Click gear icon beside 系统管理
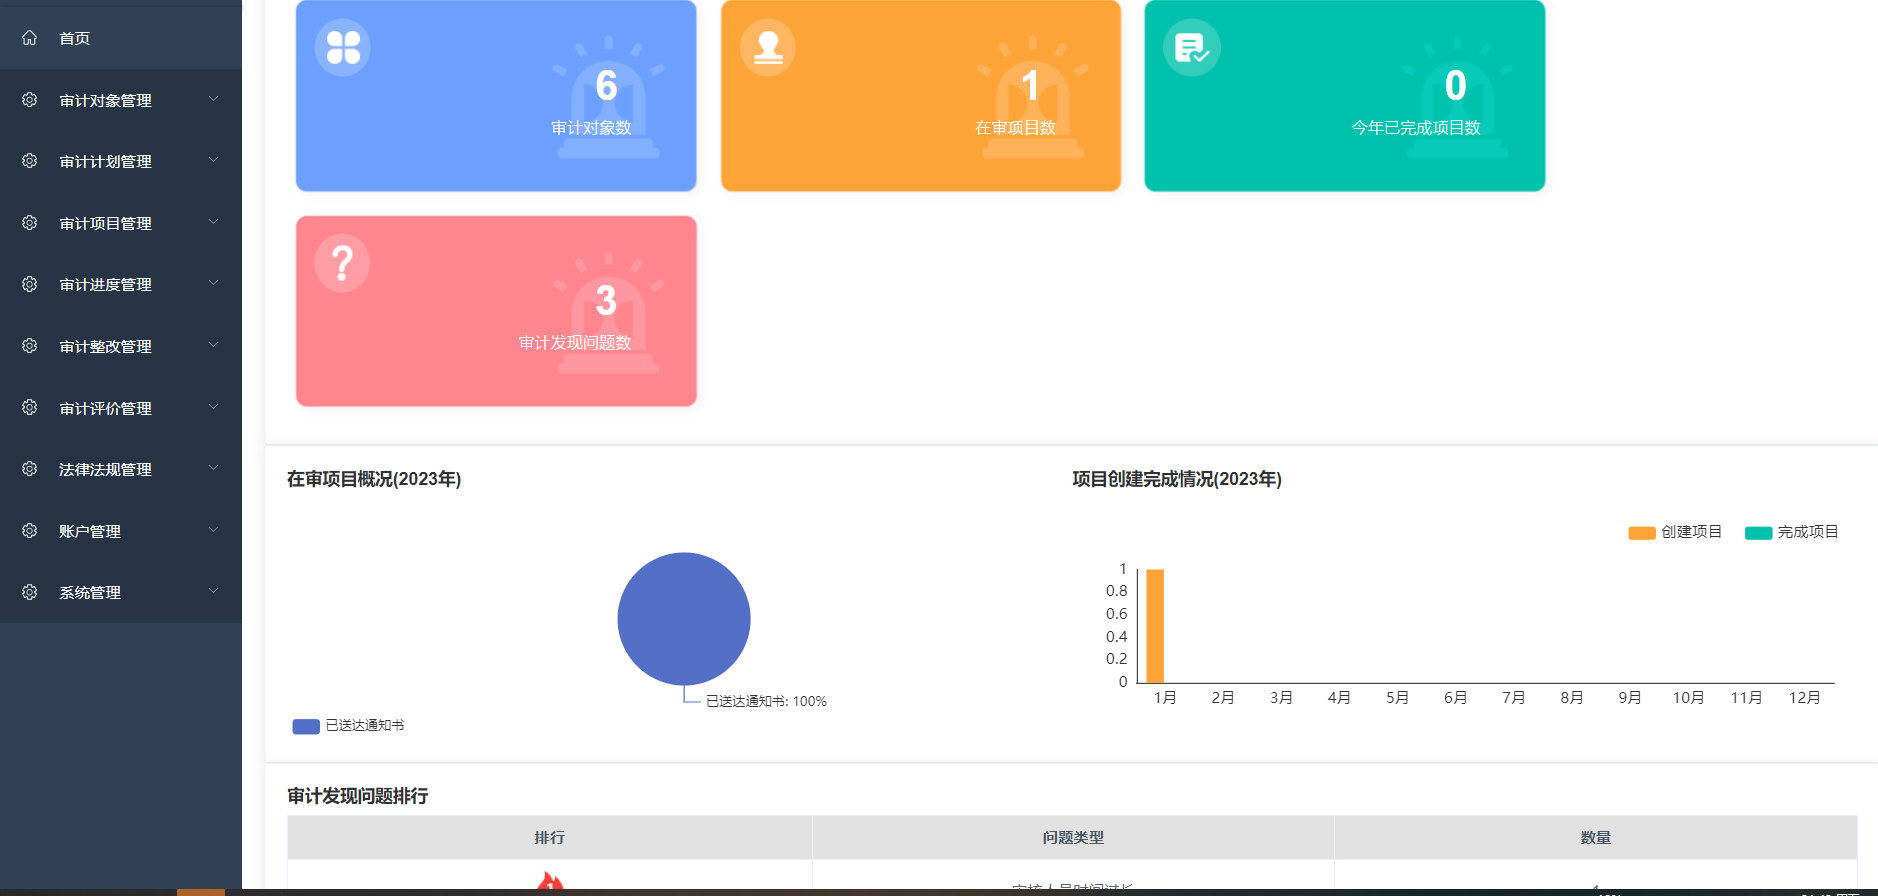This screenshot has width=1878, height=896. (x=30, y=592)
